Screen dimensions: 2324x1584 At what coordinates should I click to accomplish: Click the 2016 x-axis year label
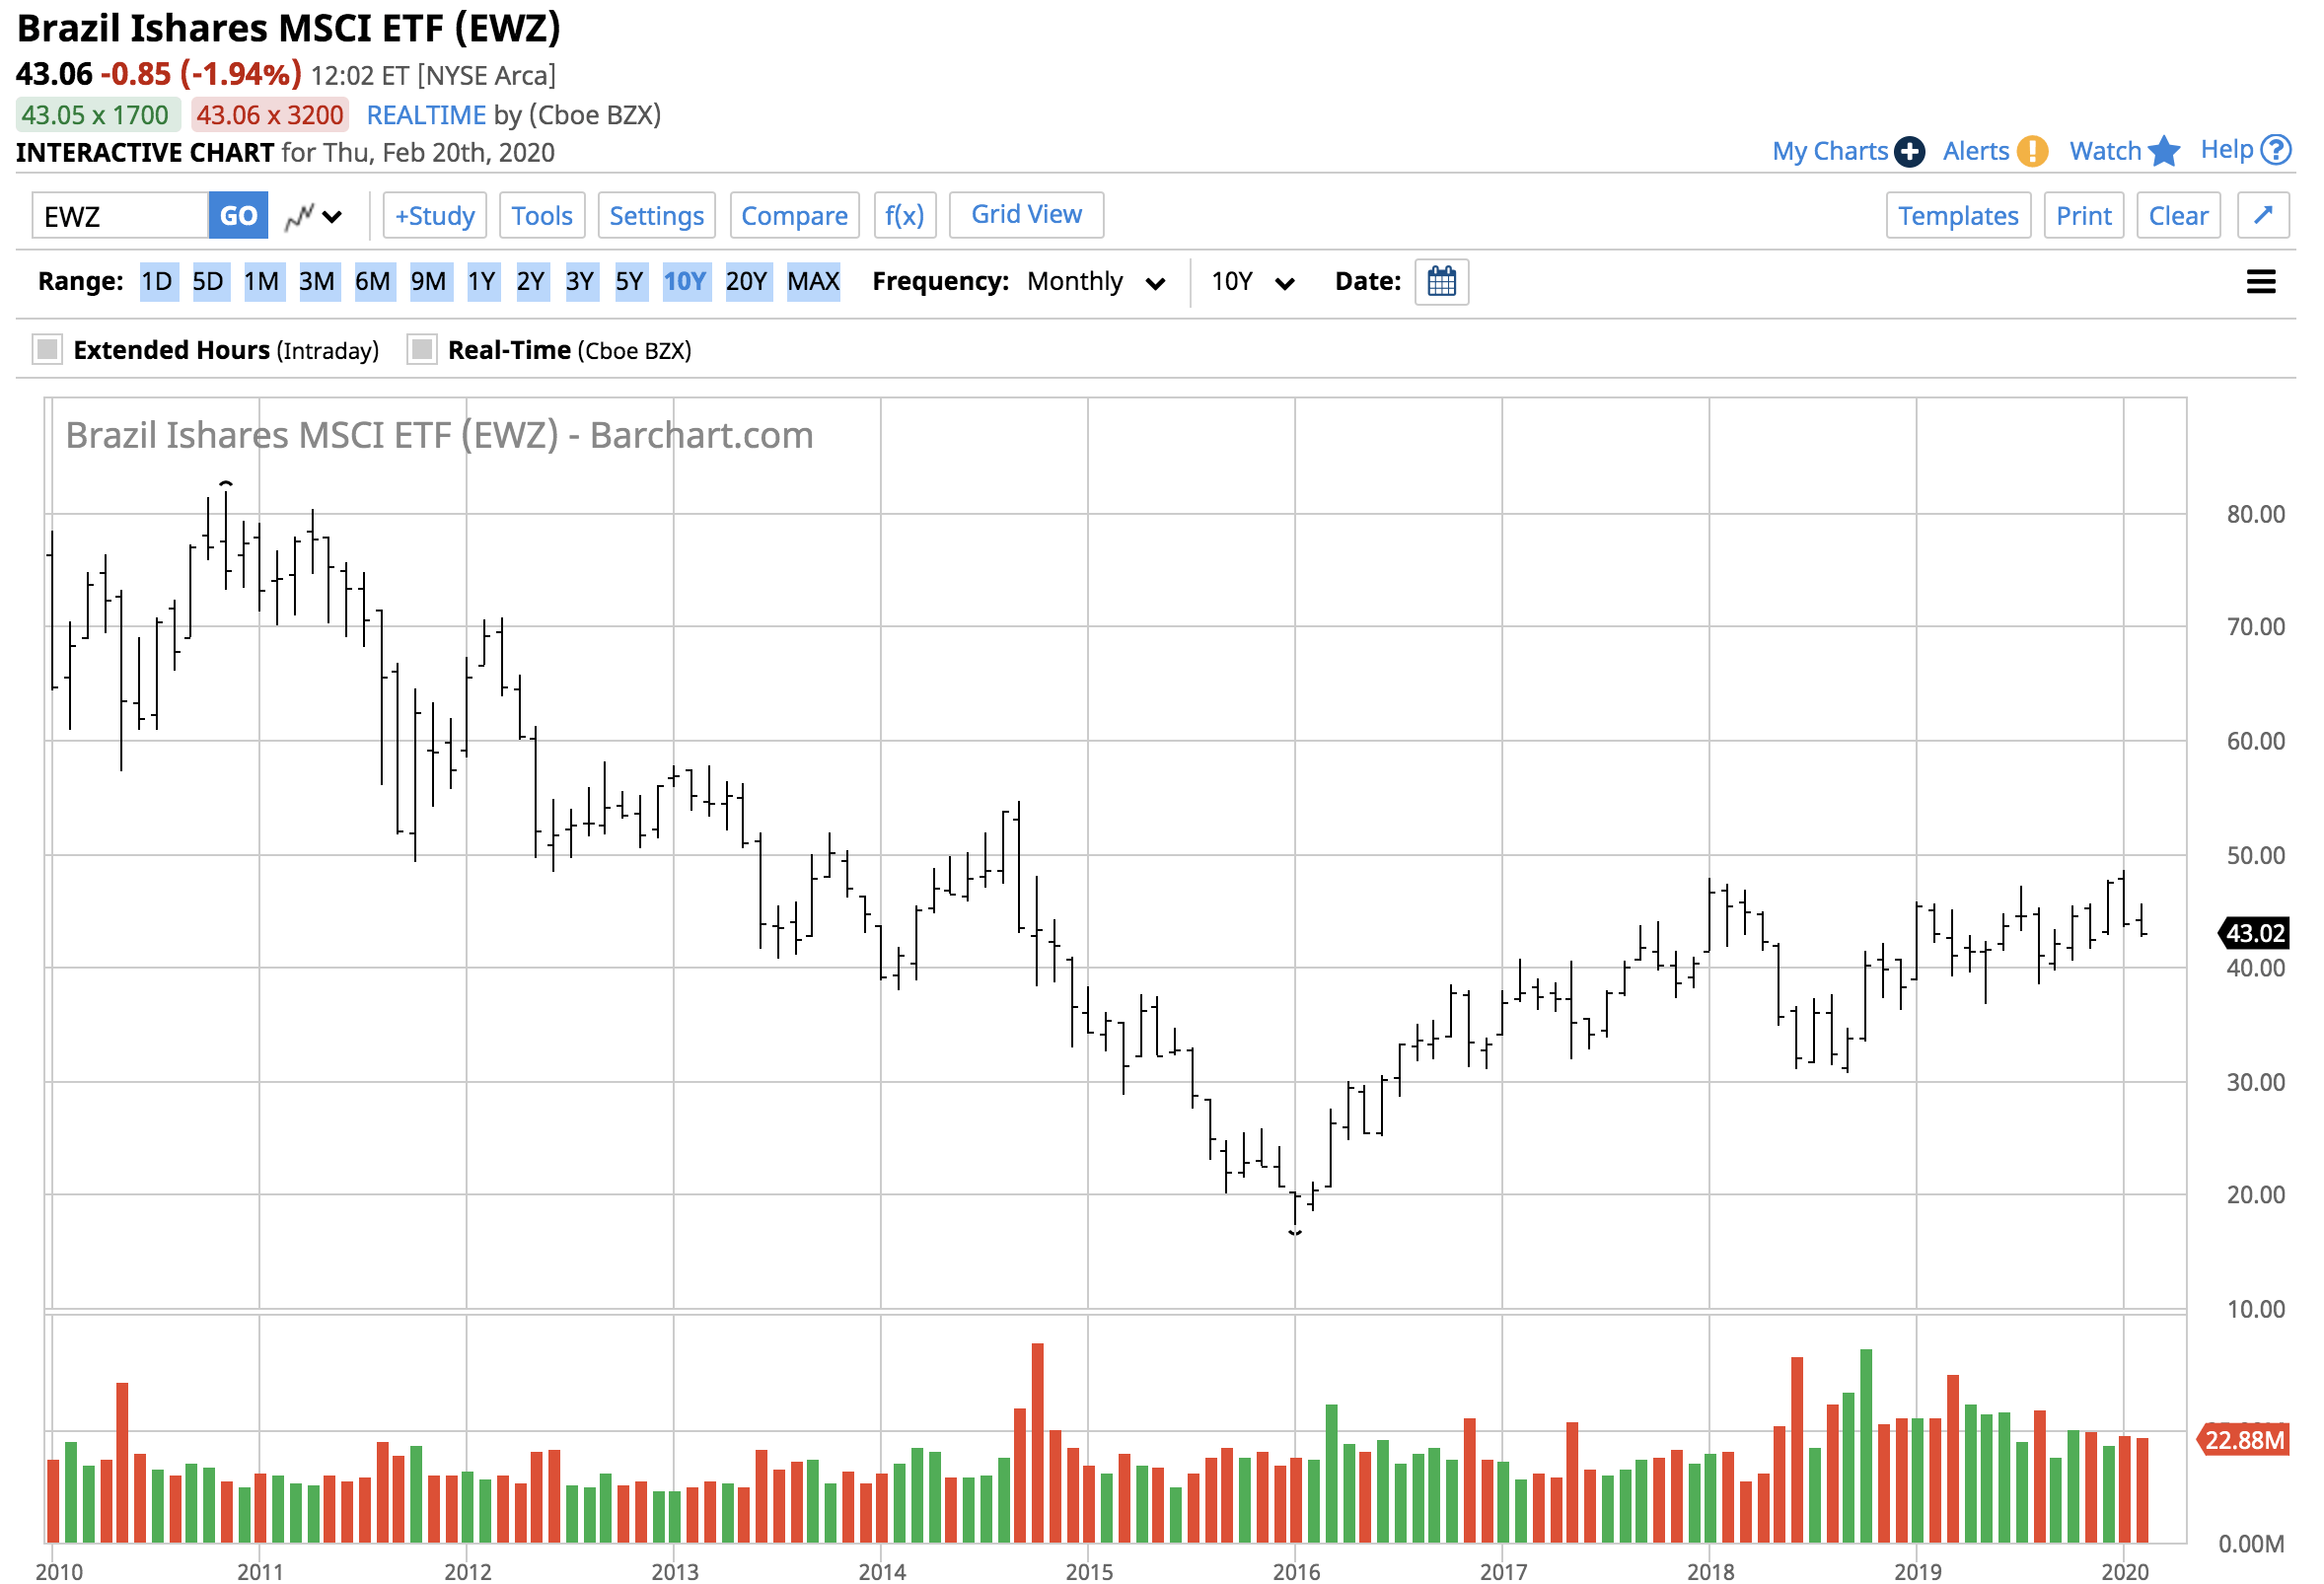(x=1296, y=1571)
